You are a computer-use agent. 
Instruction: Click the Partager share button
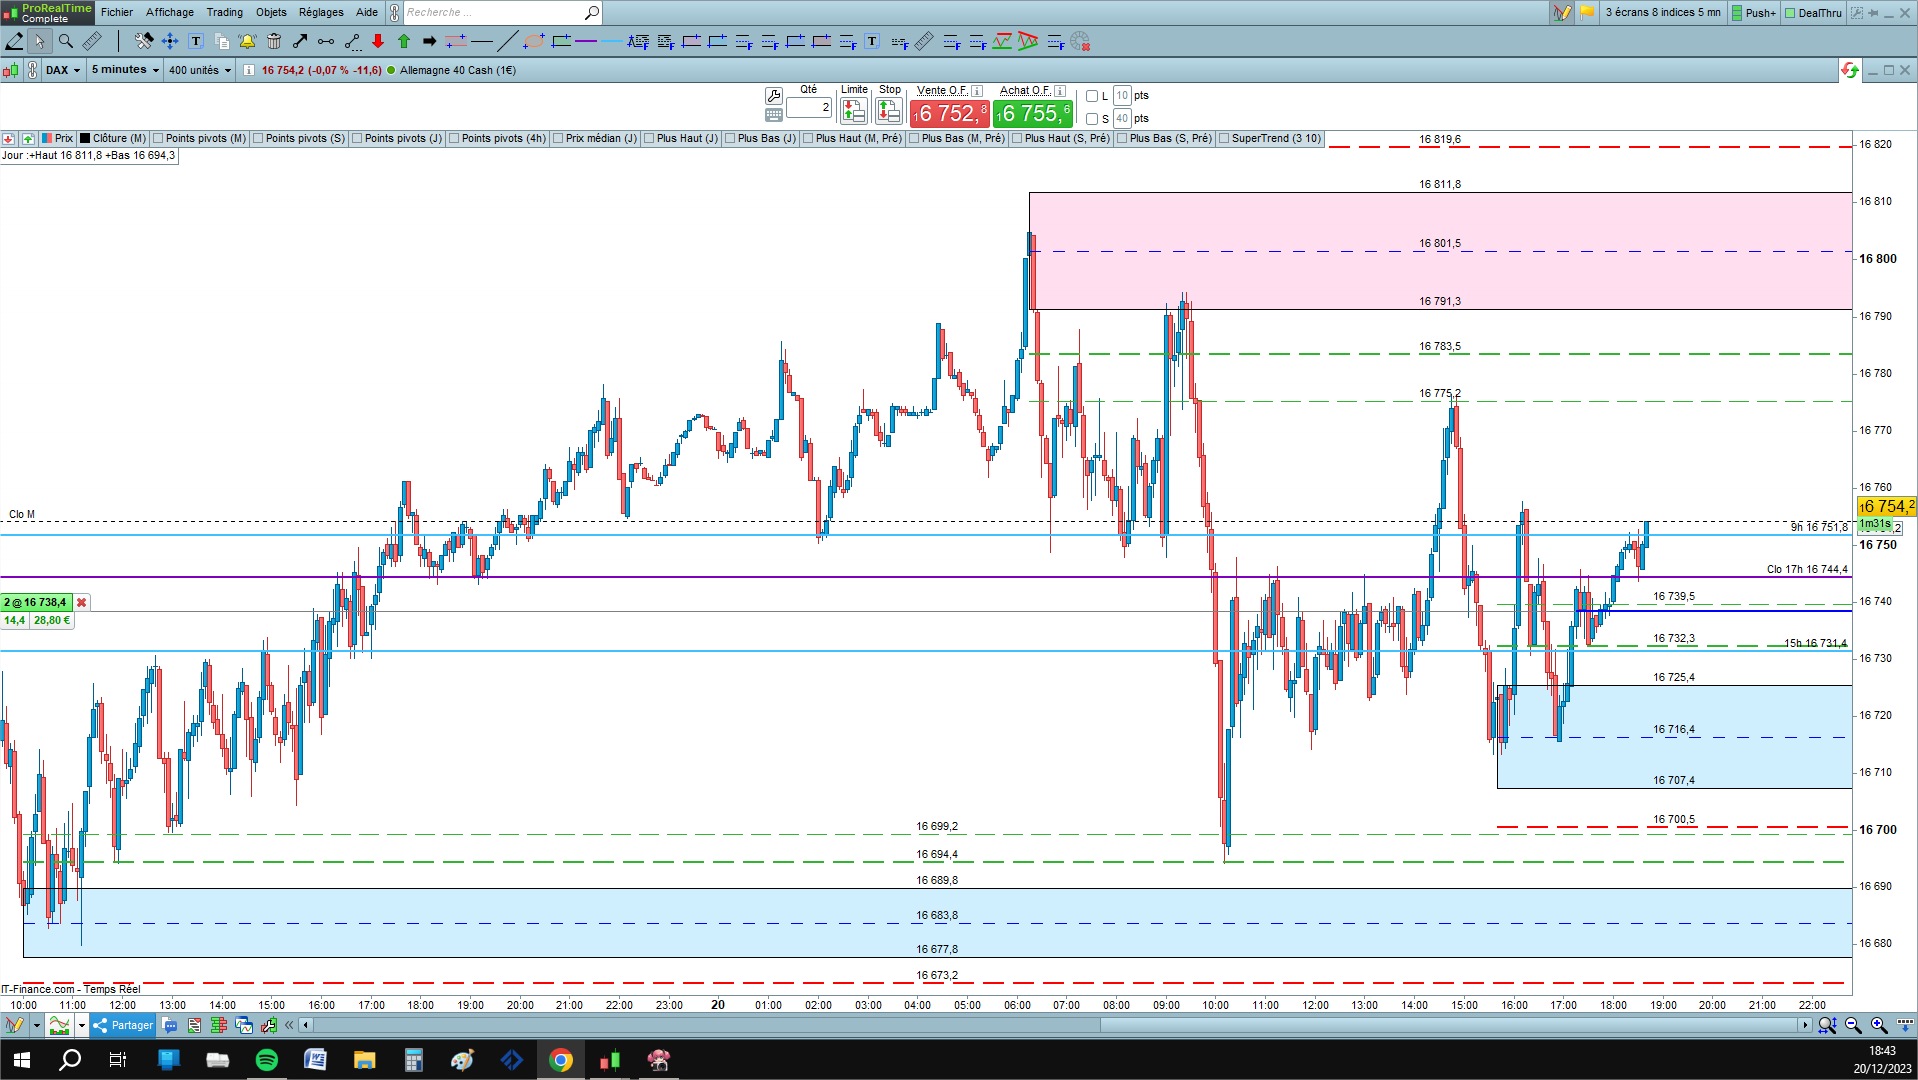123,1025
